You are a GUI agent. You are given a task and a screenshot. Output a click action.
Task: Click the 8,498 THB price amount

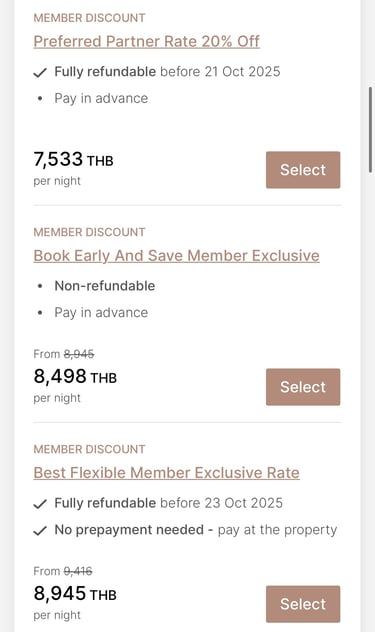75,376
